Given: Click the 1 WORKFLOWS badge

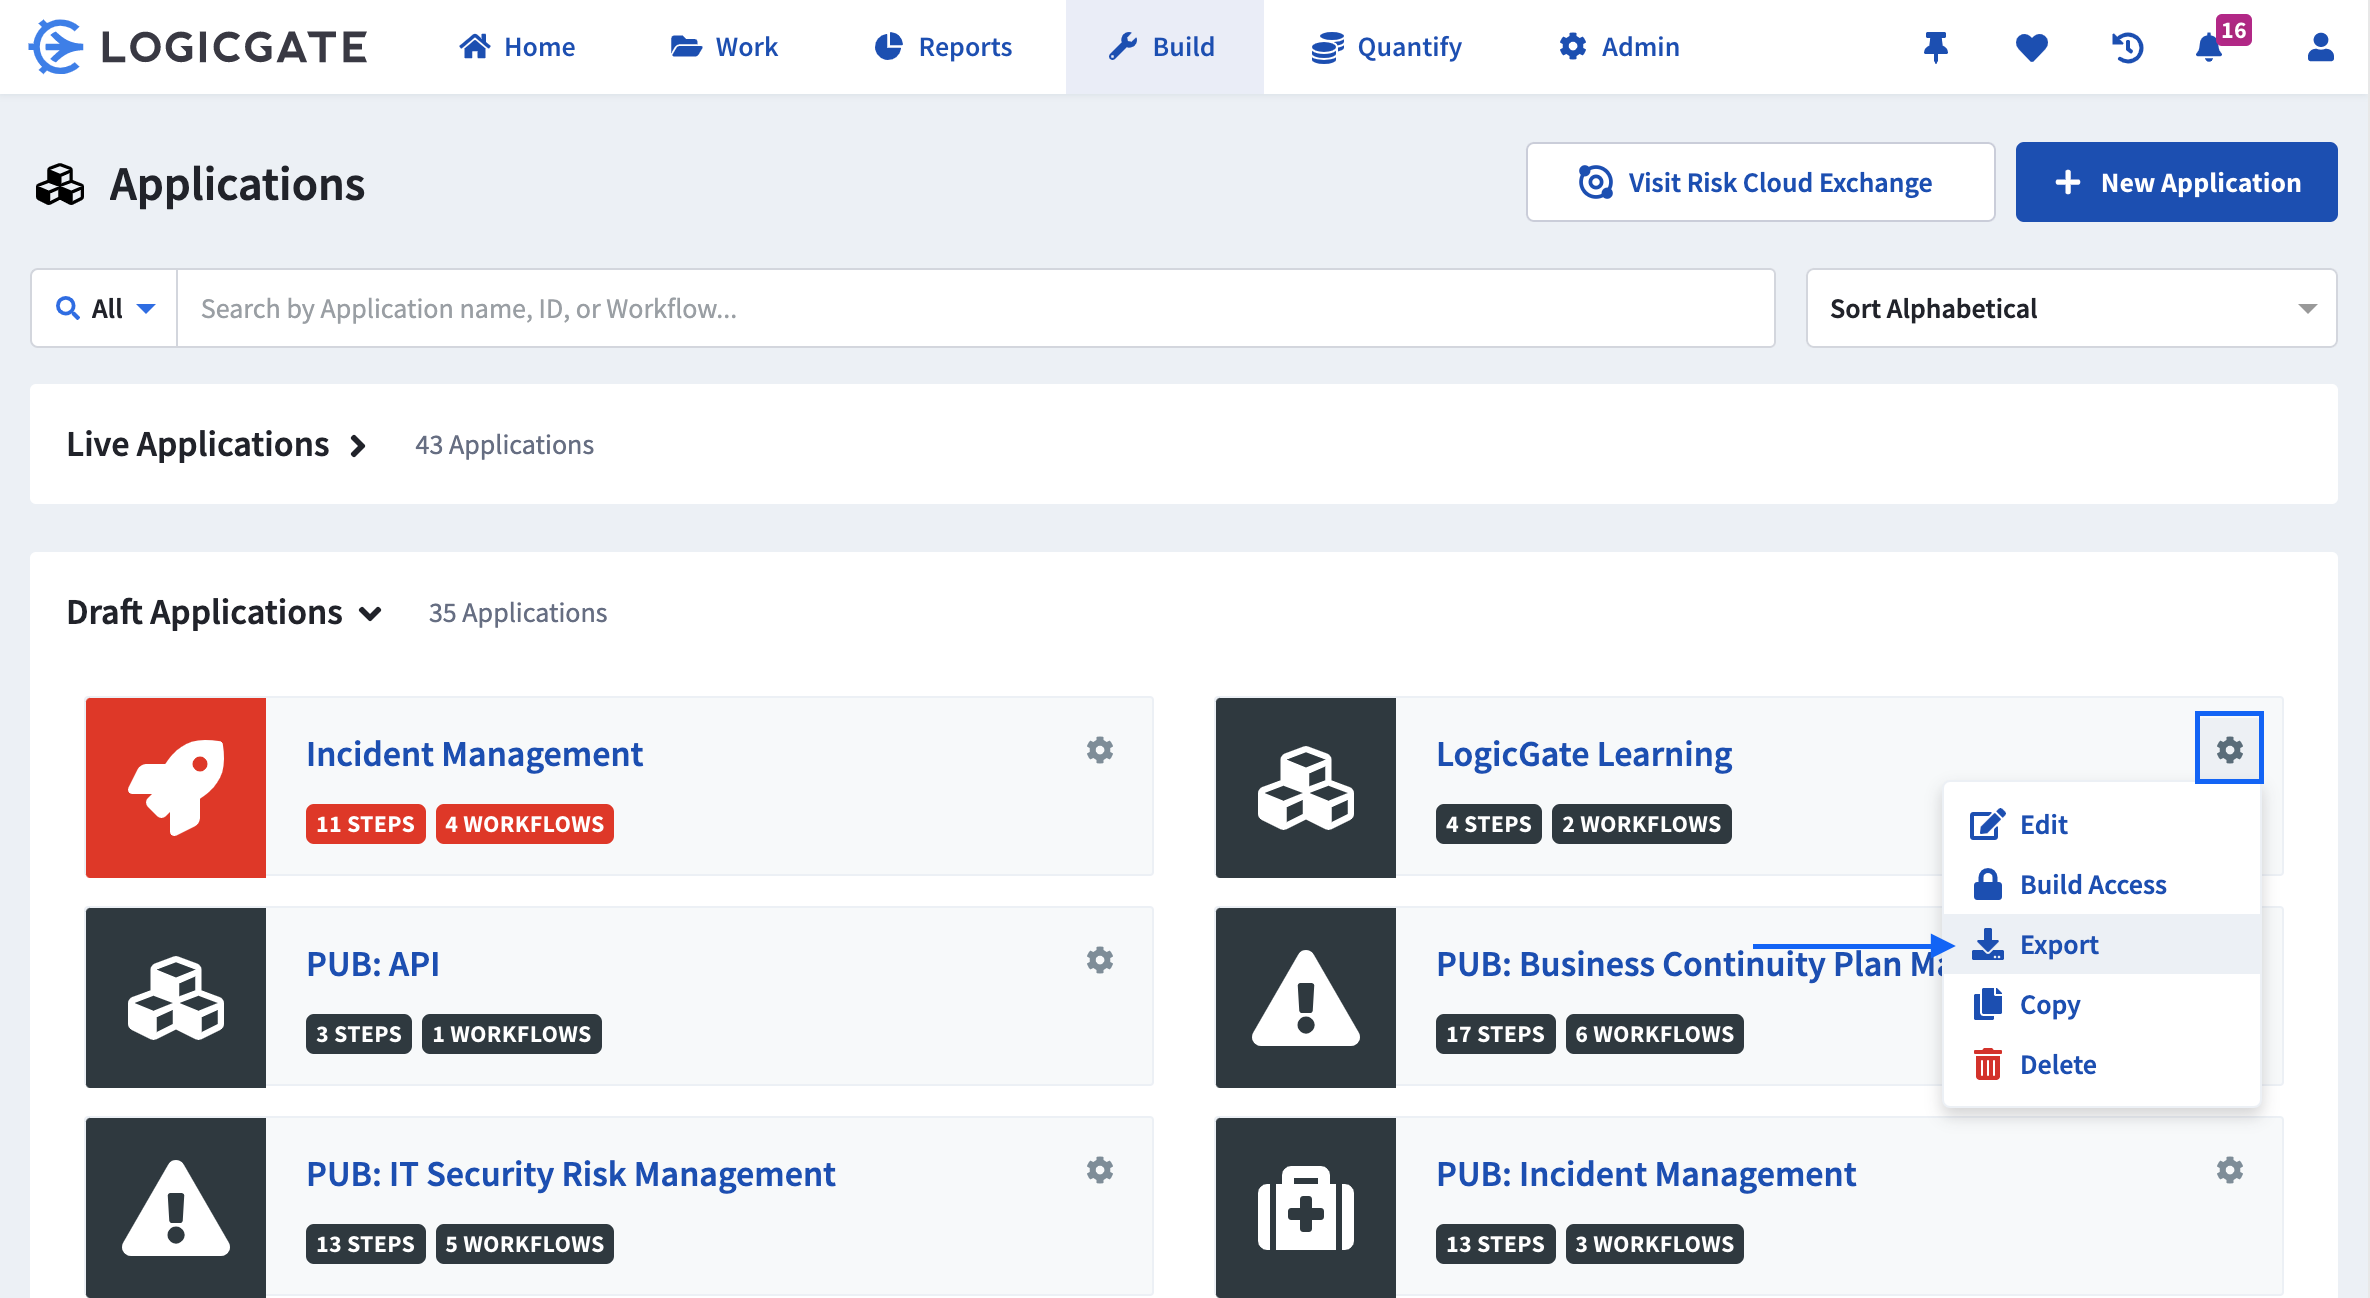Looking at the screenshot, I should pos(511,1034).
